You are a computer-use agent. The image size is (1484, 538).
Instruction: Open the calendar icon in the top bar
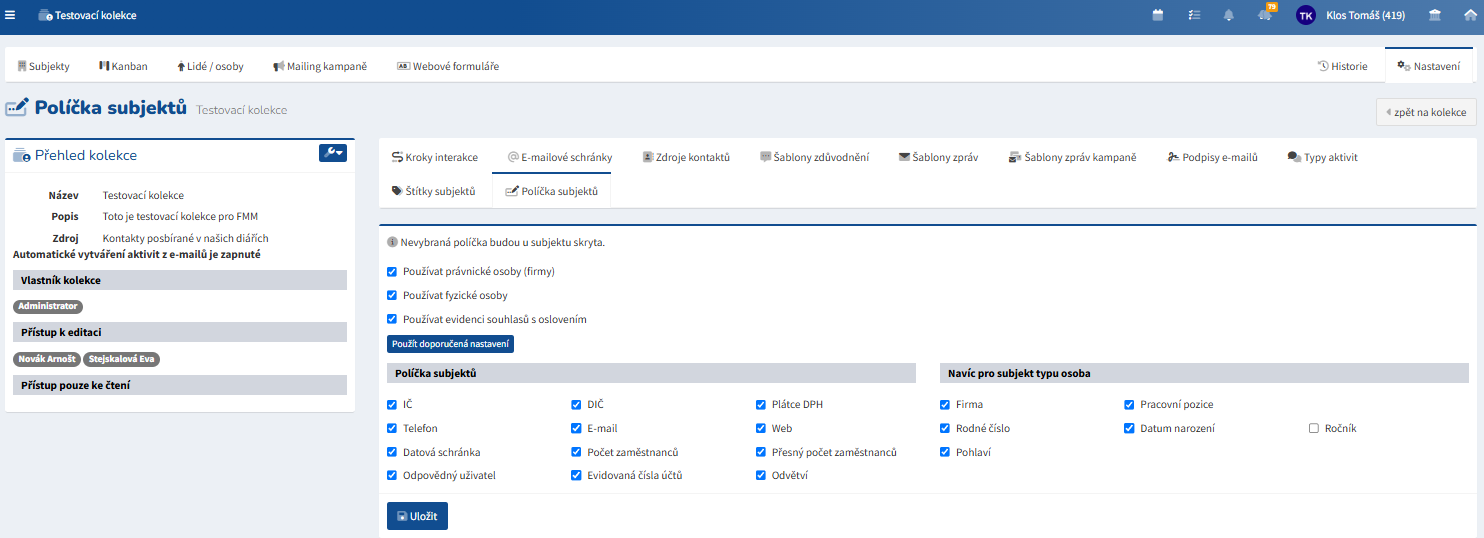click(x=1158, y=15)
